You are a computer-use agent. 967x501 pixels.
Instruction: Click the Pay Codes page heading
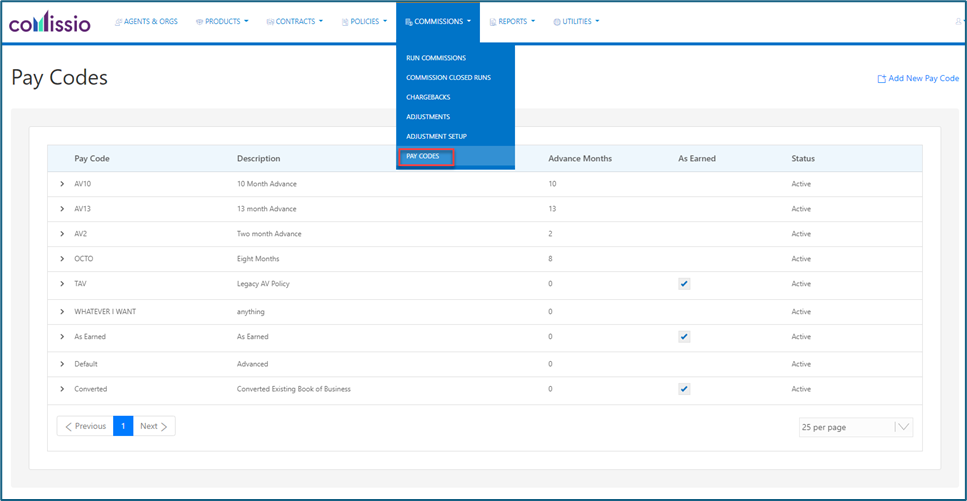click(x=59, y=78)
